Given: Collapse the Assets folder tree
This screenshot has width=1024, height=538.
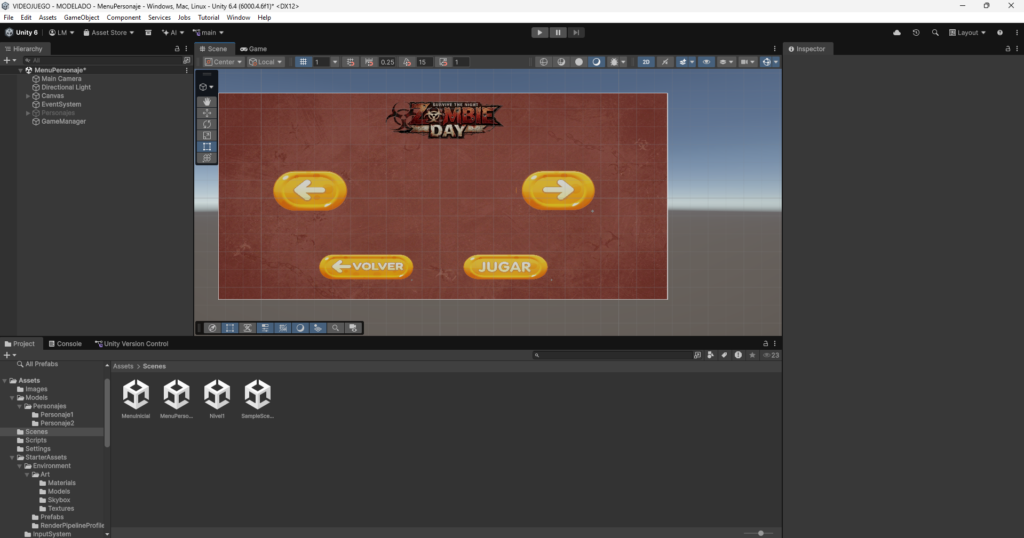Looking at the screenshot, I should pos(5,381).
